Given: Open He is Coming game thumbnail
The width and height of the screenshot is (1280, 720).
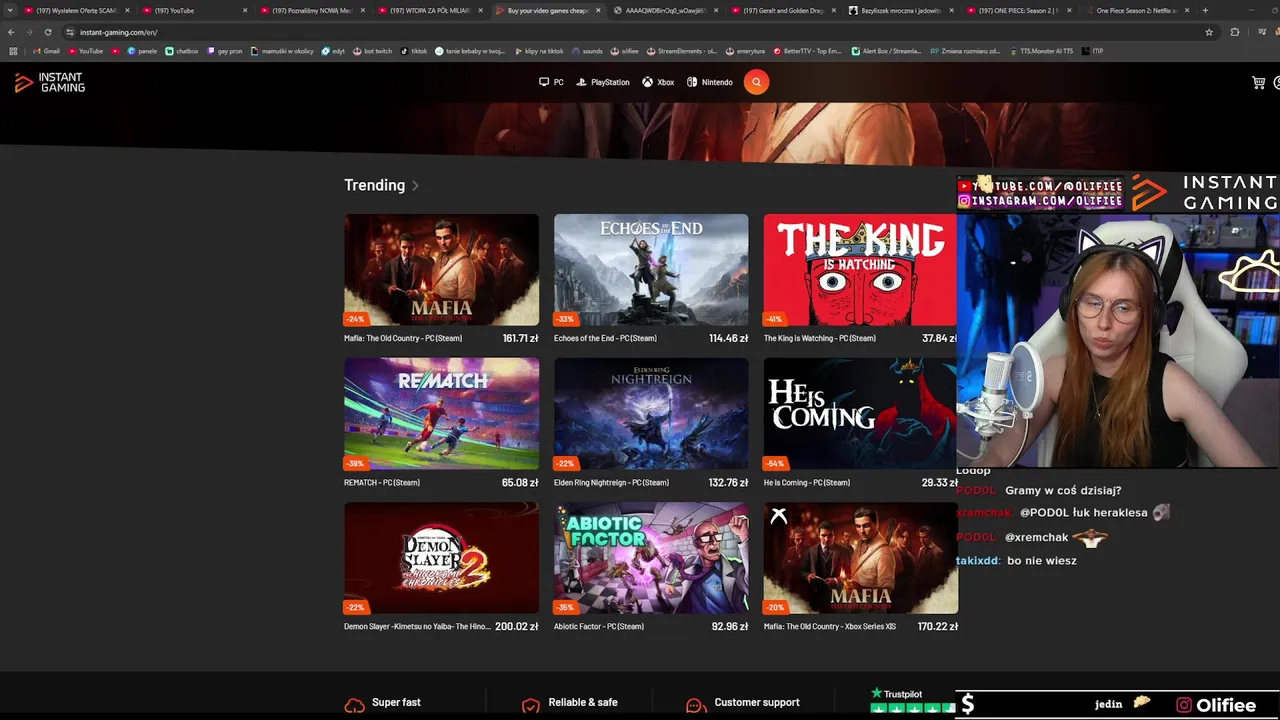Looking at the screenshot, I should [x=860, y=413].
